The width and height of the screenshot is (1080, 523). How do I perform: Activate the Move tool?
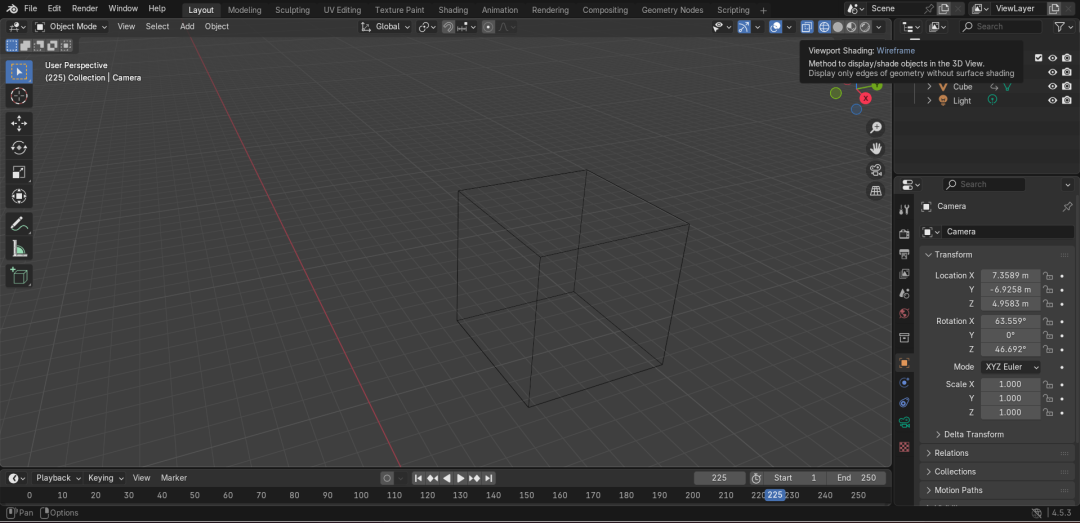point(19,123)
